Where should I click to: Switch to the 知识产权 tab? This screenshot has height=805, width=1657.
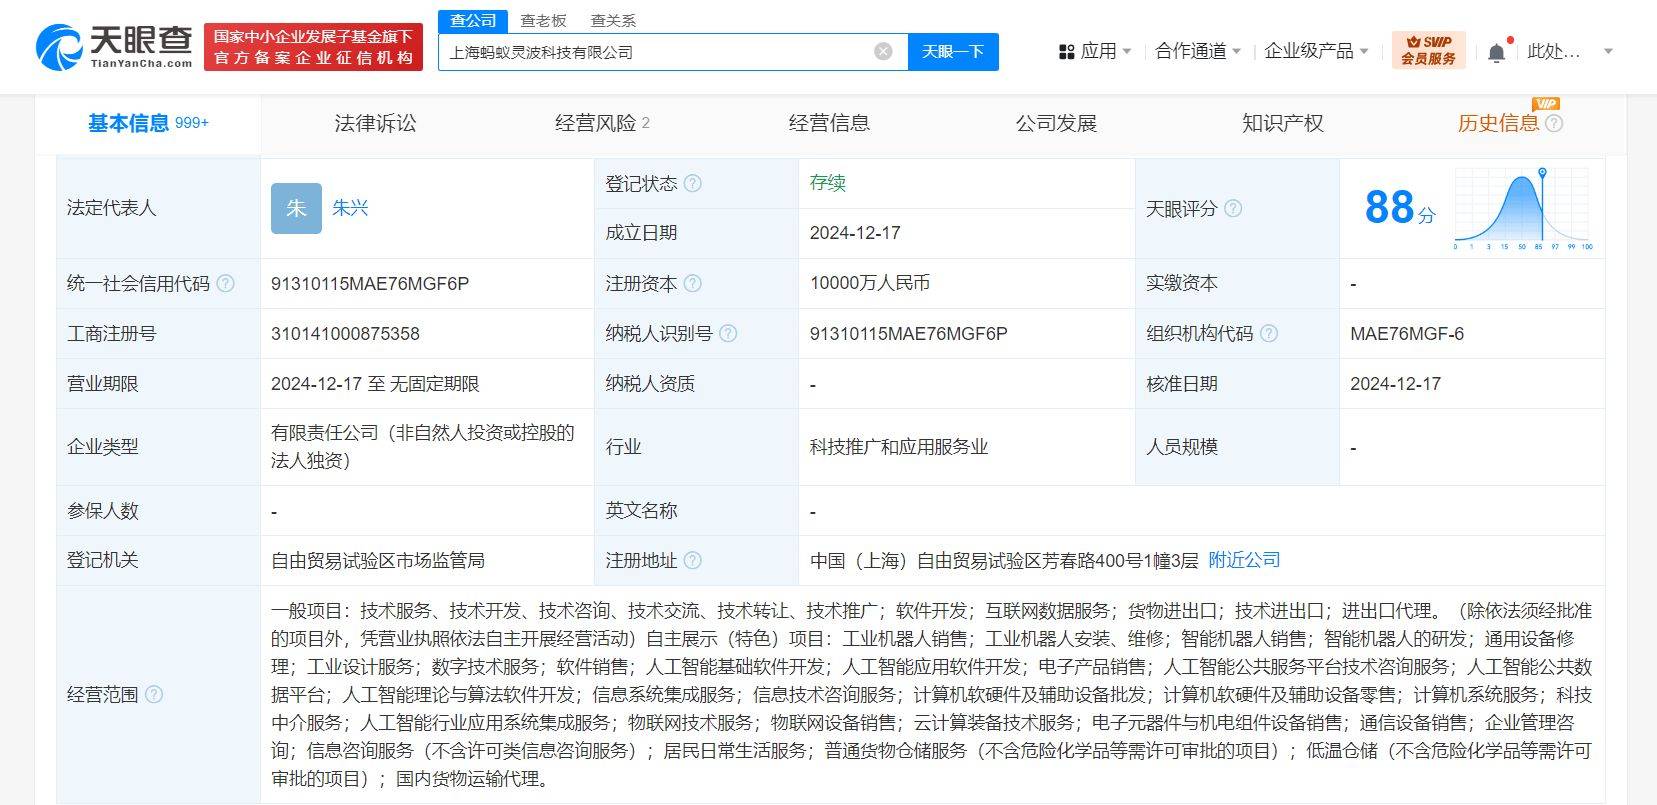1282,124
